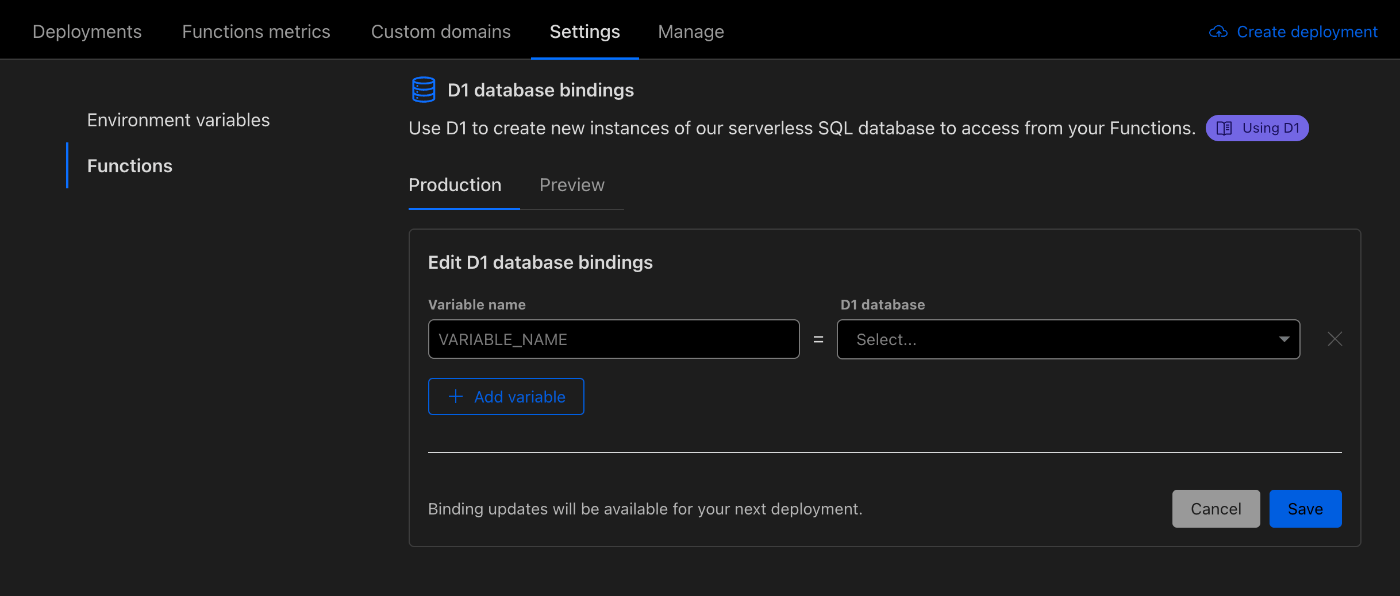The width and height of the screenshot is (1400, 596).
Task: Click the 'Use D1 to create new instances' description
Action: tap(802, 128)
